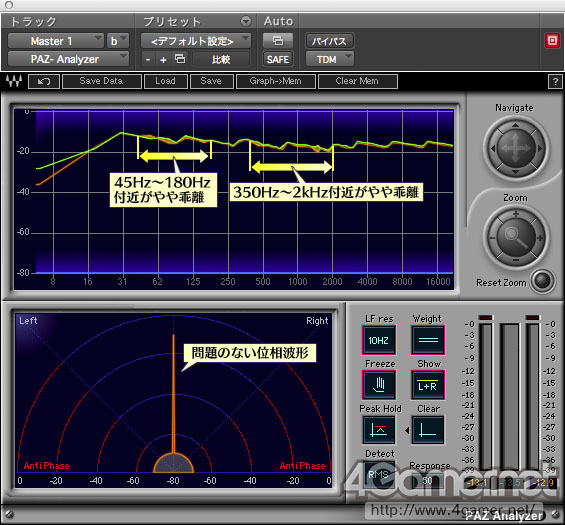Viewport: 565px width, 525px height.
Task: Navigate down with the Navigate pad arrow
Action: point(516,172)
